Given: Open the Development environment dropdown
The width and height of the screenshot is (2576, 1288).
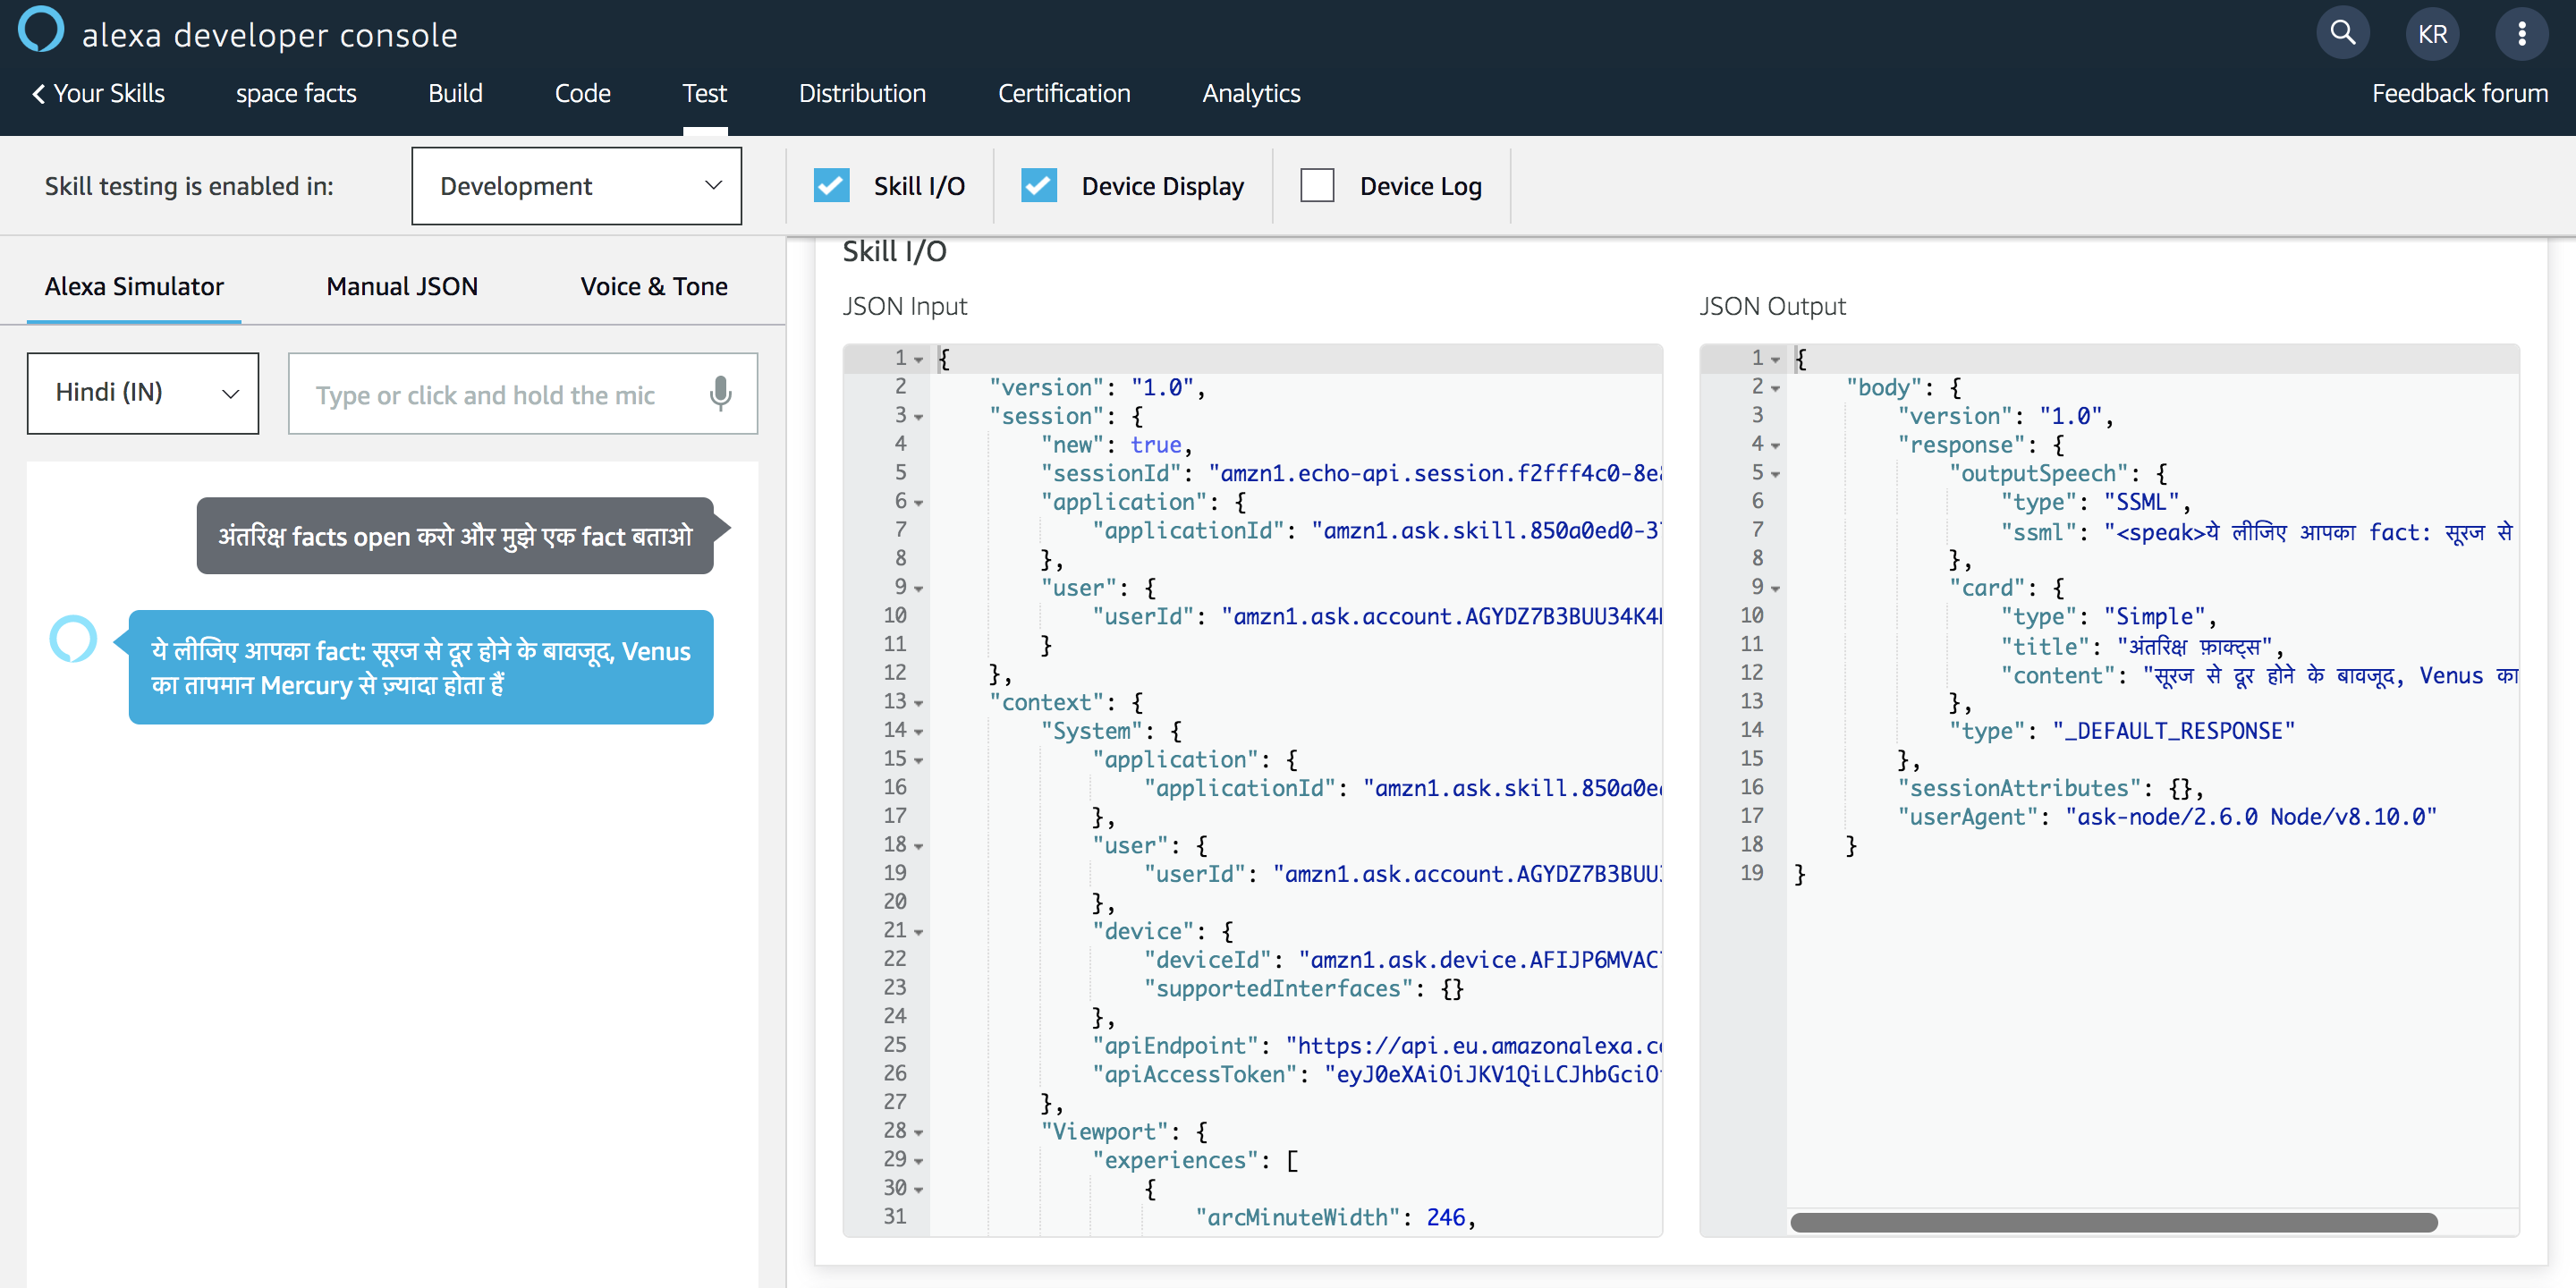Looking at the screenshot, I should tap(576, 185).
